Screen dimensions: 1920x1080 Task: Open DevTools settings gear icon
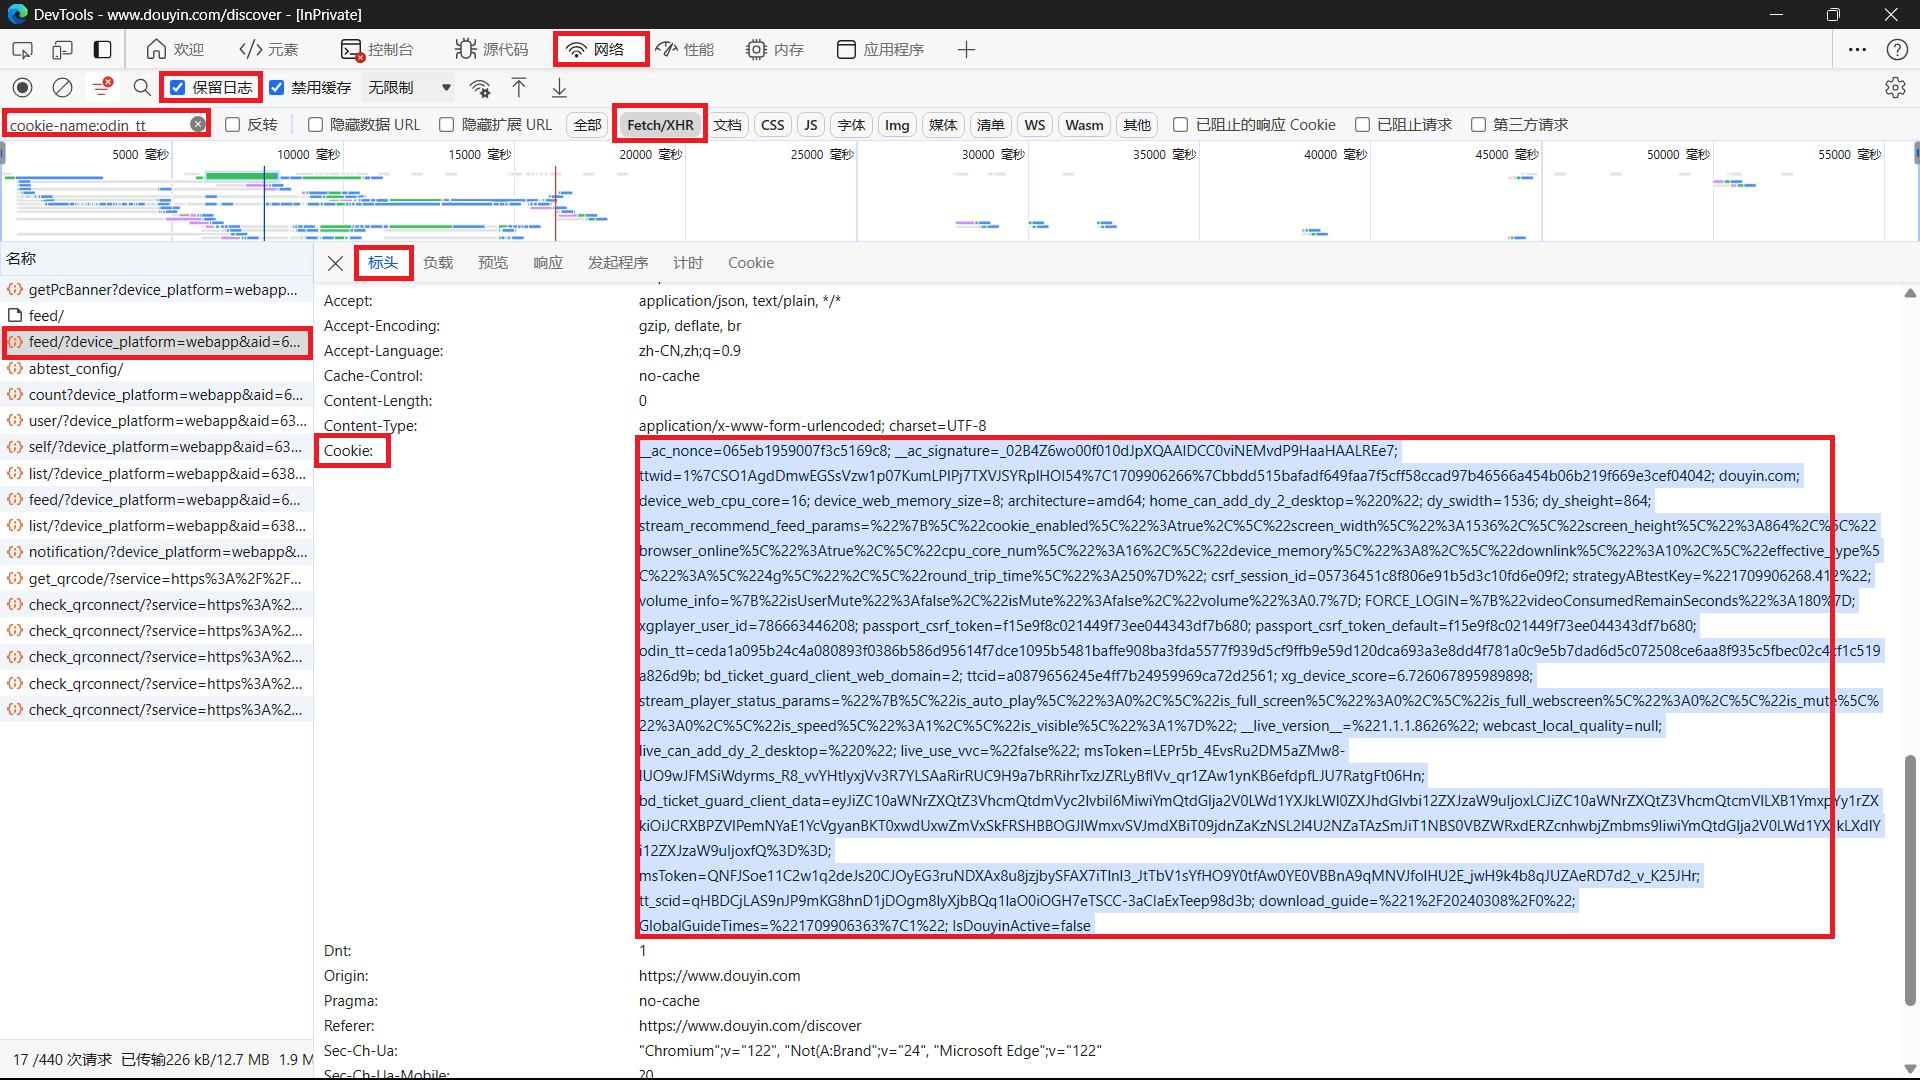(x=1895, y=88)
